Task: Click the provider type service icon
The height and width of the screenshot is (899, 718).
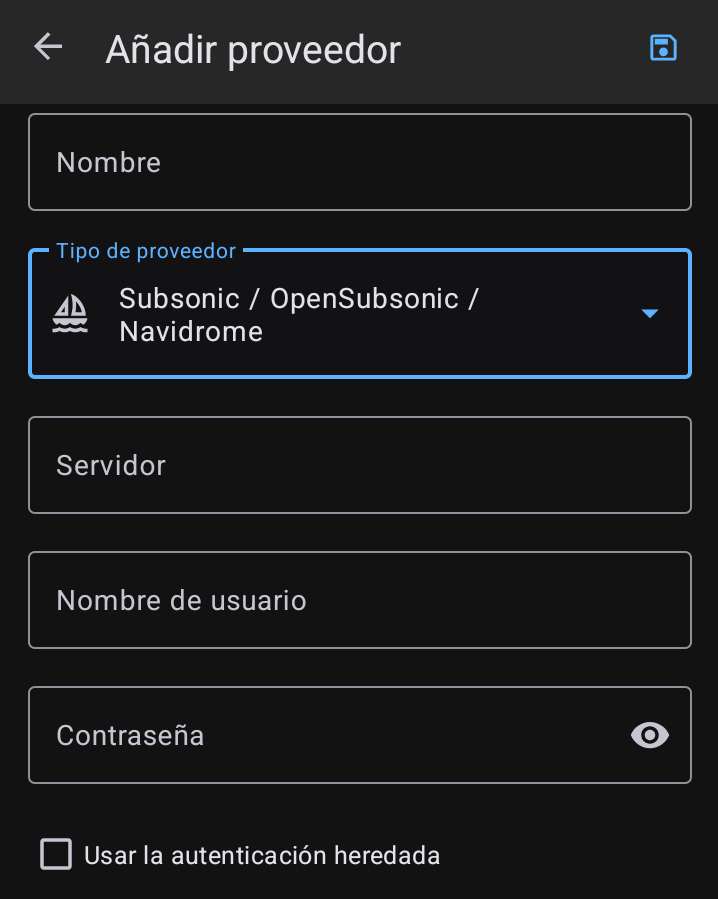Action: point(71,313)
